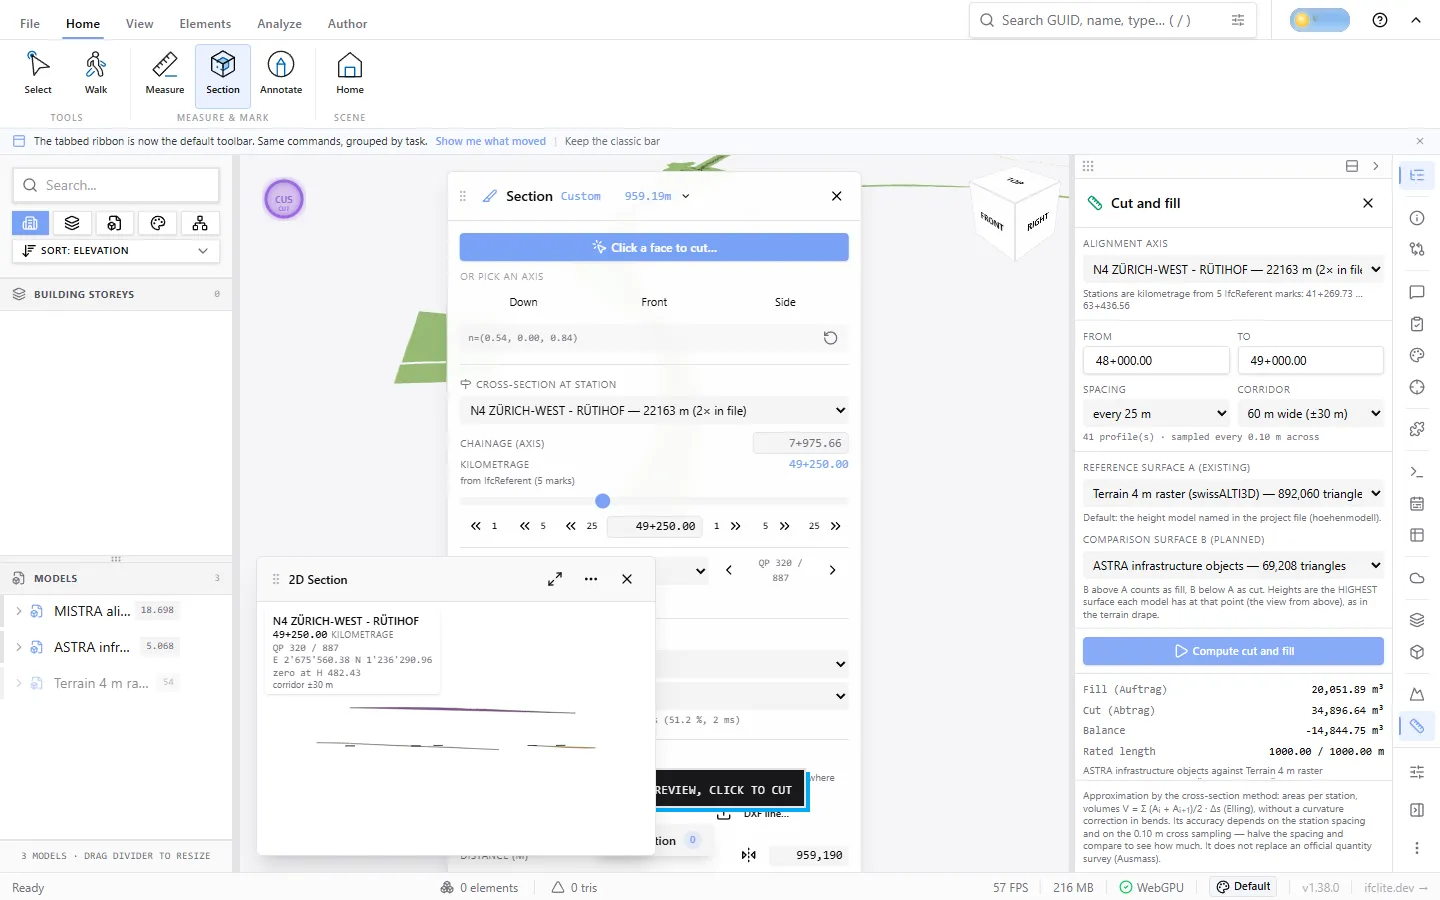Expand the MISTRA model tree row
Image resolution: width=1440 pixels, height=900 pixels.
(x=19, y=611)
